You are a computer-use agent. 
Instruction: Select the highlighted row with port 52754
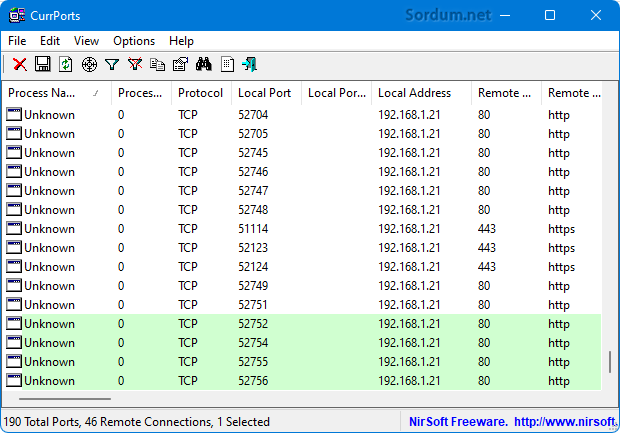pos(303,342)
